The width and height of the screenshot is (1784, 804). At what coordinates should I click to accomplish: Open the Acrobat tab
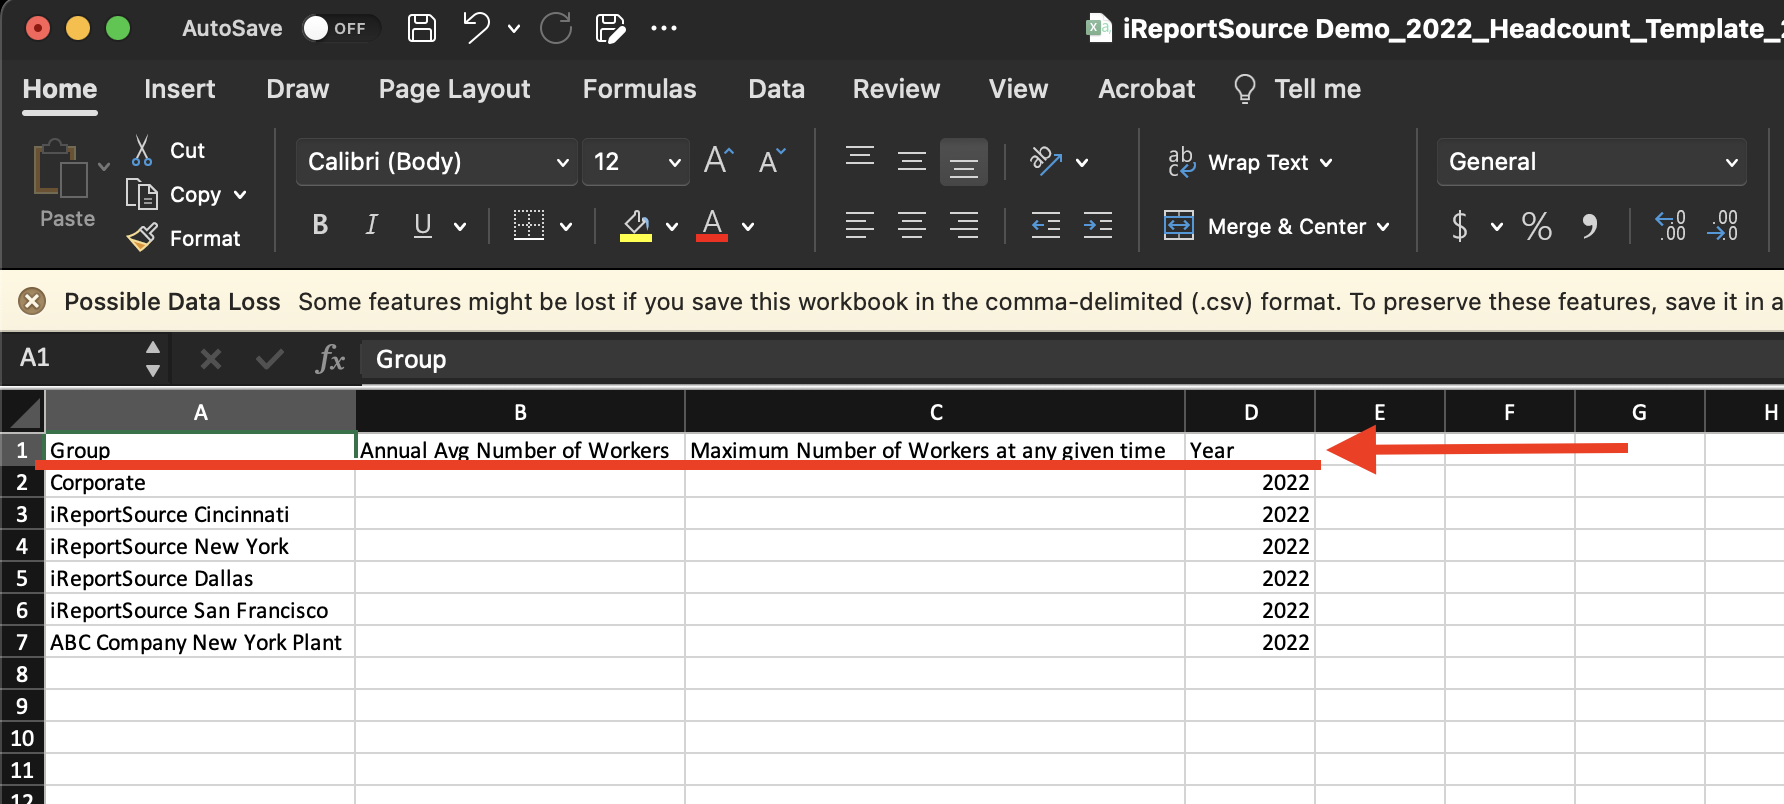click(x=1147, y=89)
